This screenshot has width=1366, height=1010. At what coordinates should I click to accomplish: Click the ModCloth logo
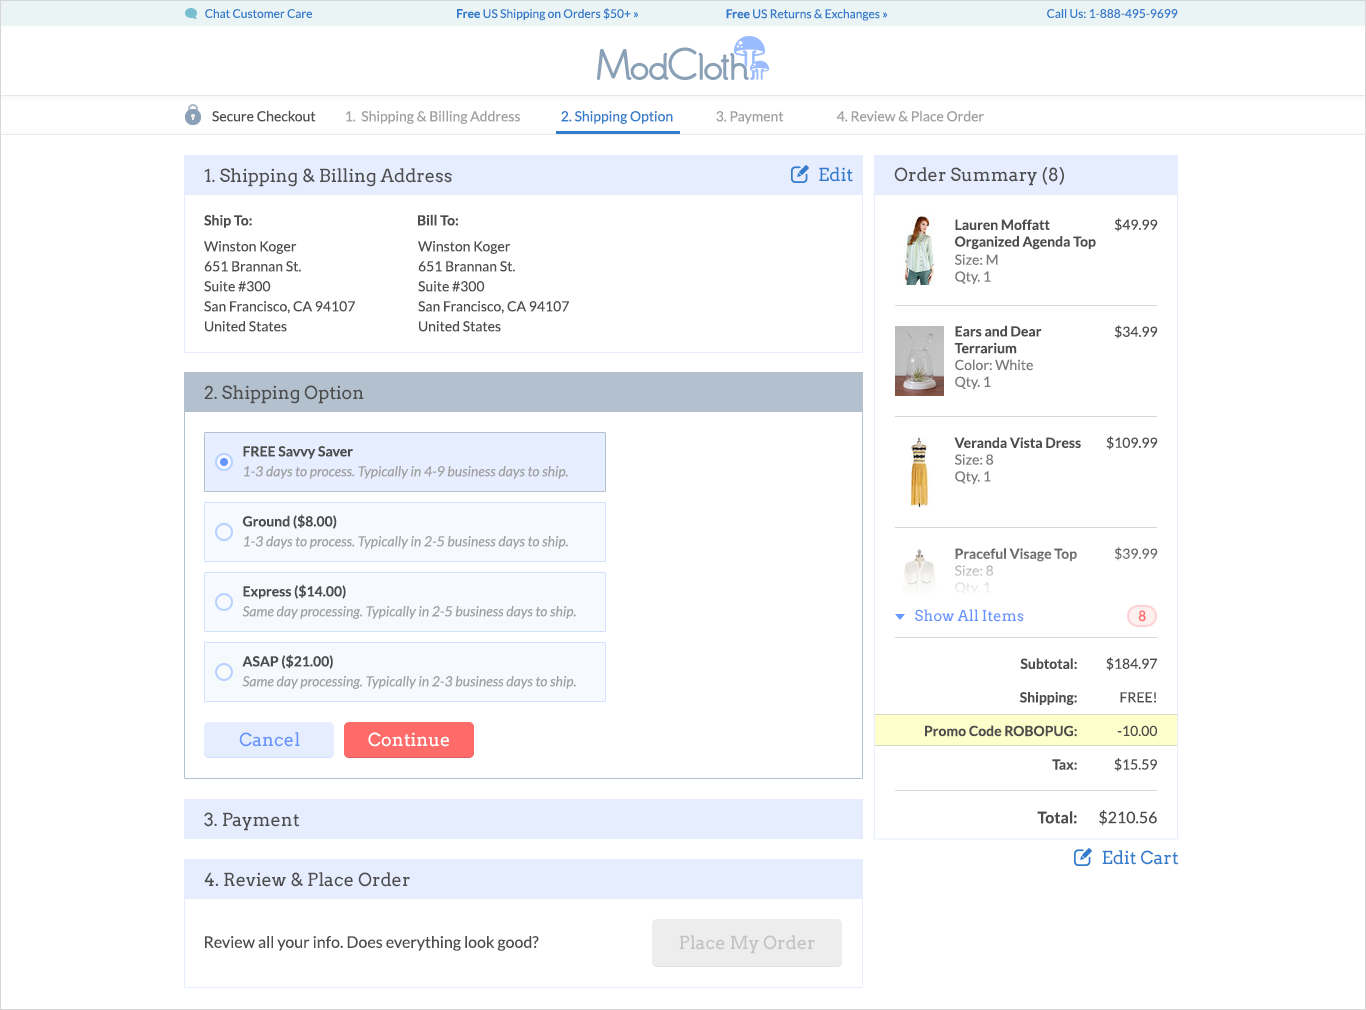coord(683,60)
